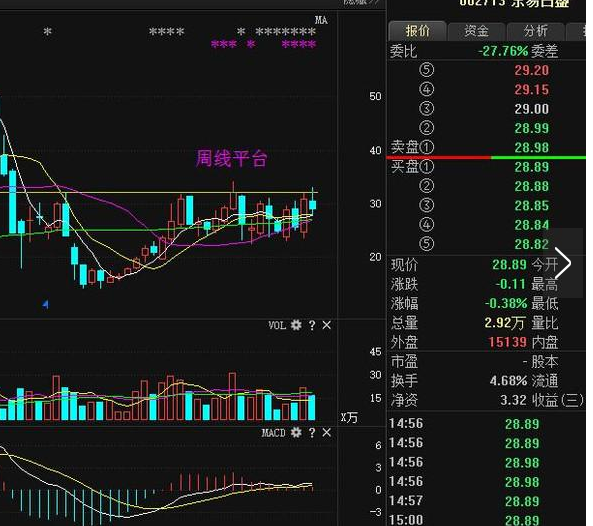Click the 15:00 trade tick row
The height and width of the screenshot is (526, 593).
(487, 520)
